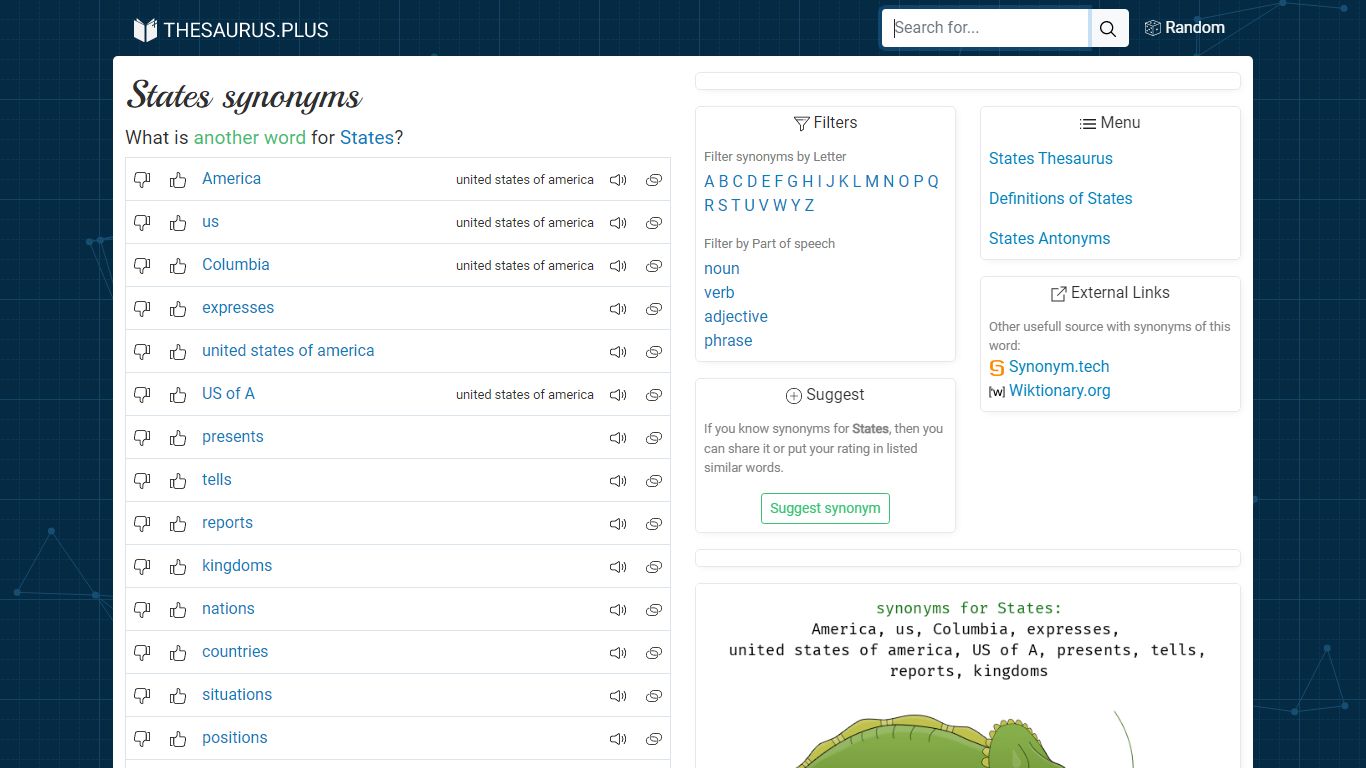Thumbs down the synonym nations
The height and width of the screenshot is (768, 1366).
[x=142, y=610]
